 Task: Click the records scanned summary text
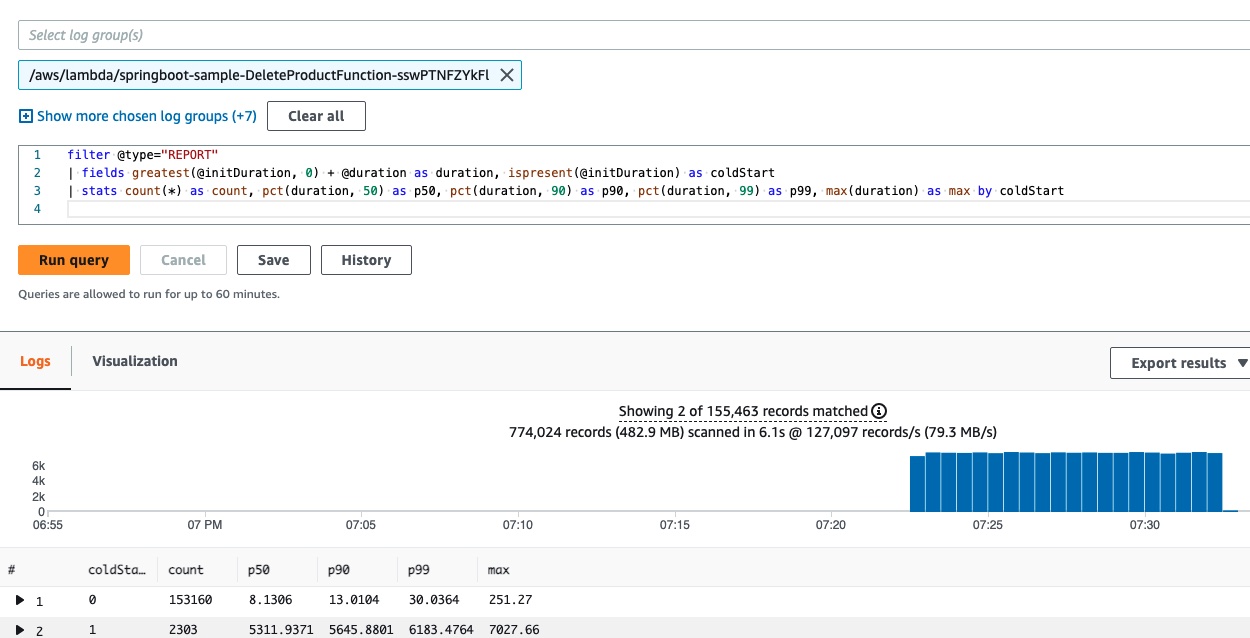753,432
